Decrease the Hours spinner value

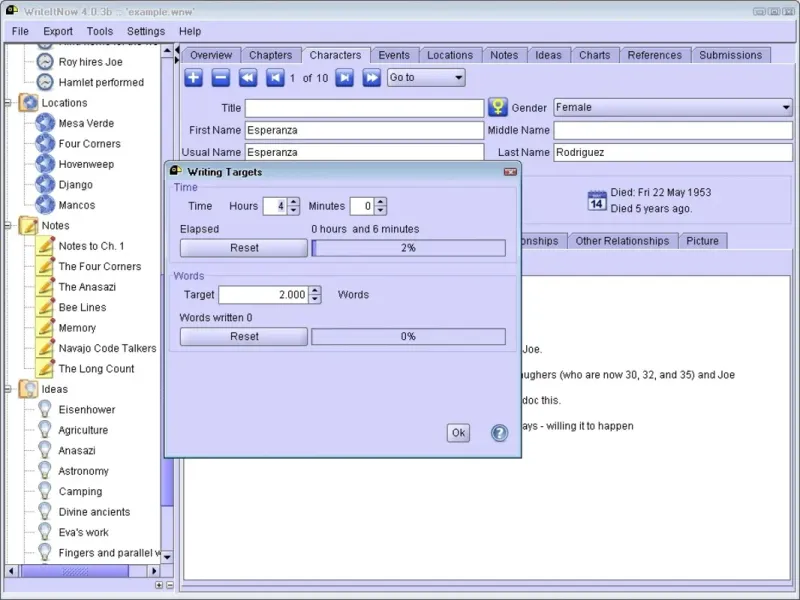point(293,210)
